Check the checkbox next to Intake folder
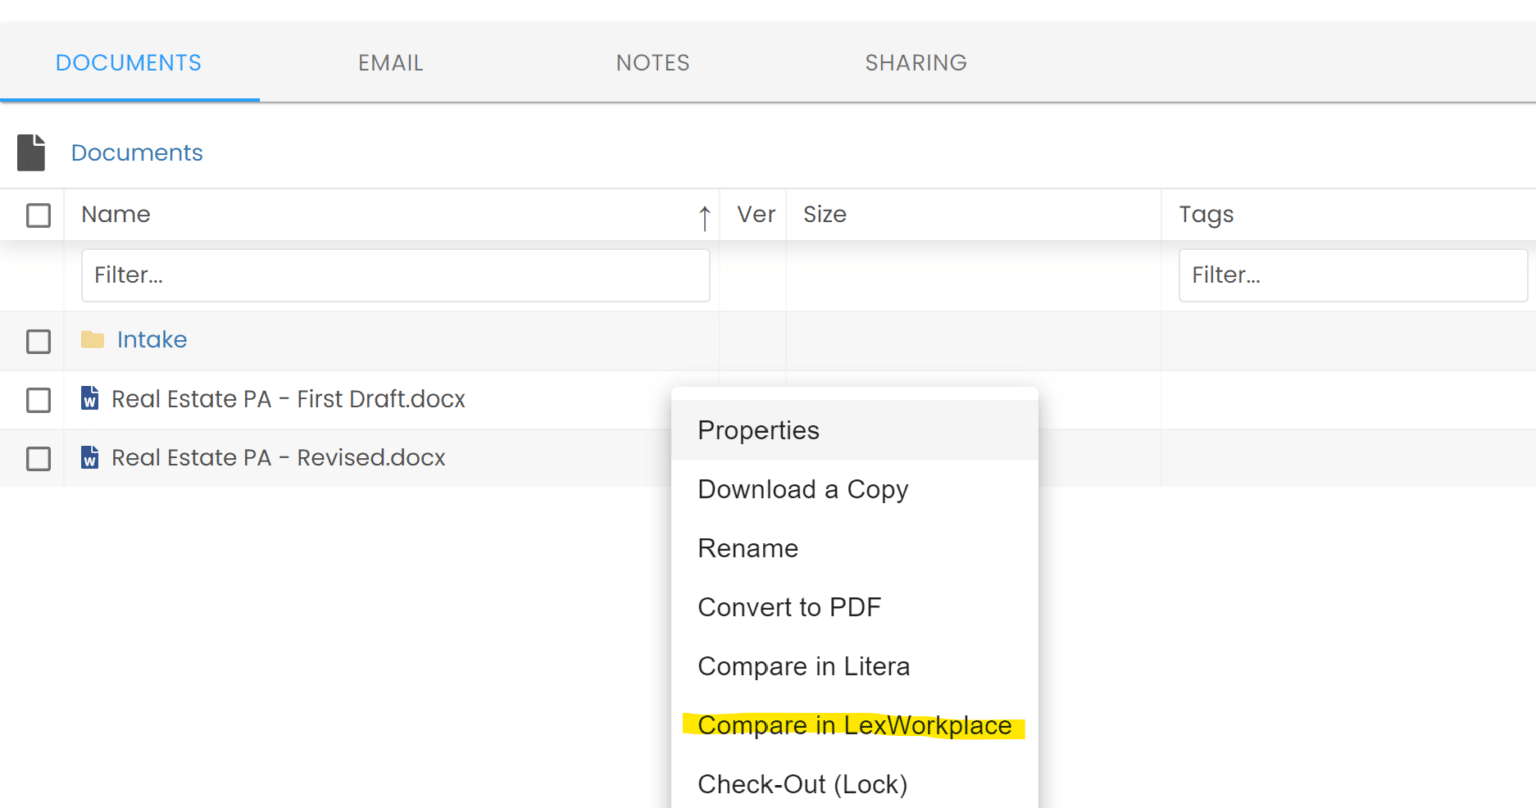The width and height of the screenshot is (1536, 808). (38, 341)
